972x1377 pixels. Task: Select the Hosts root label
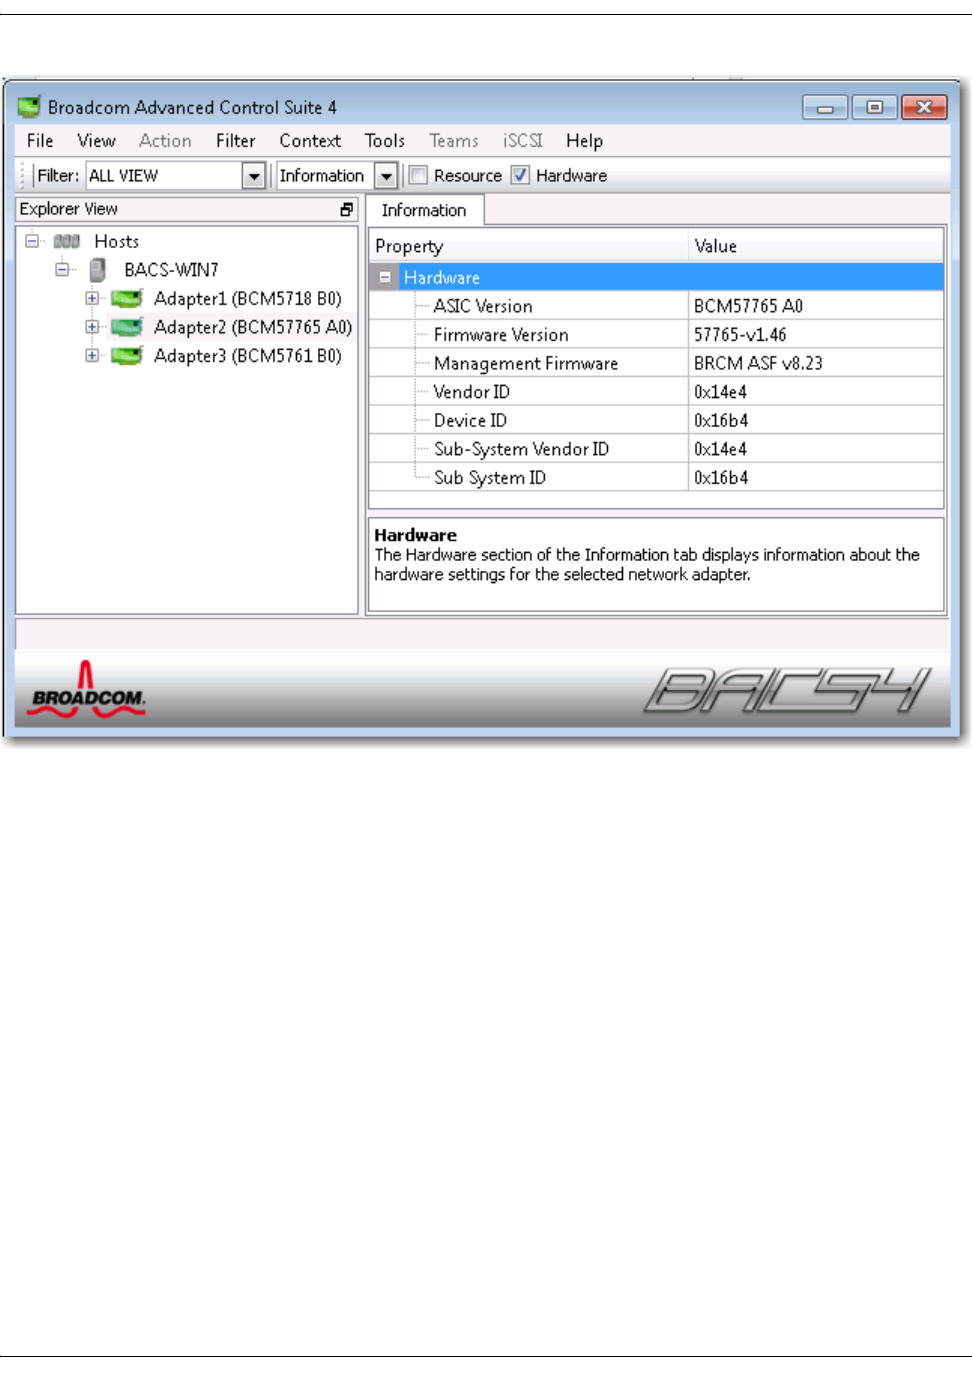pos(116,241)
